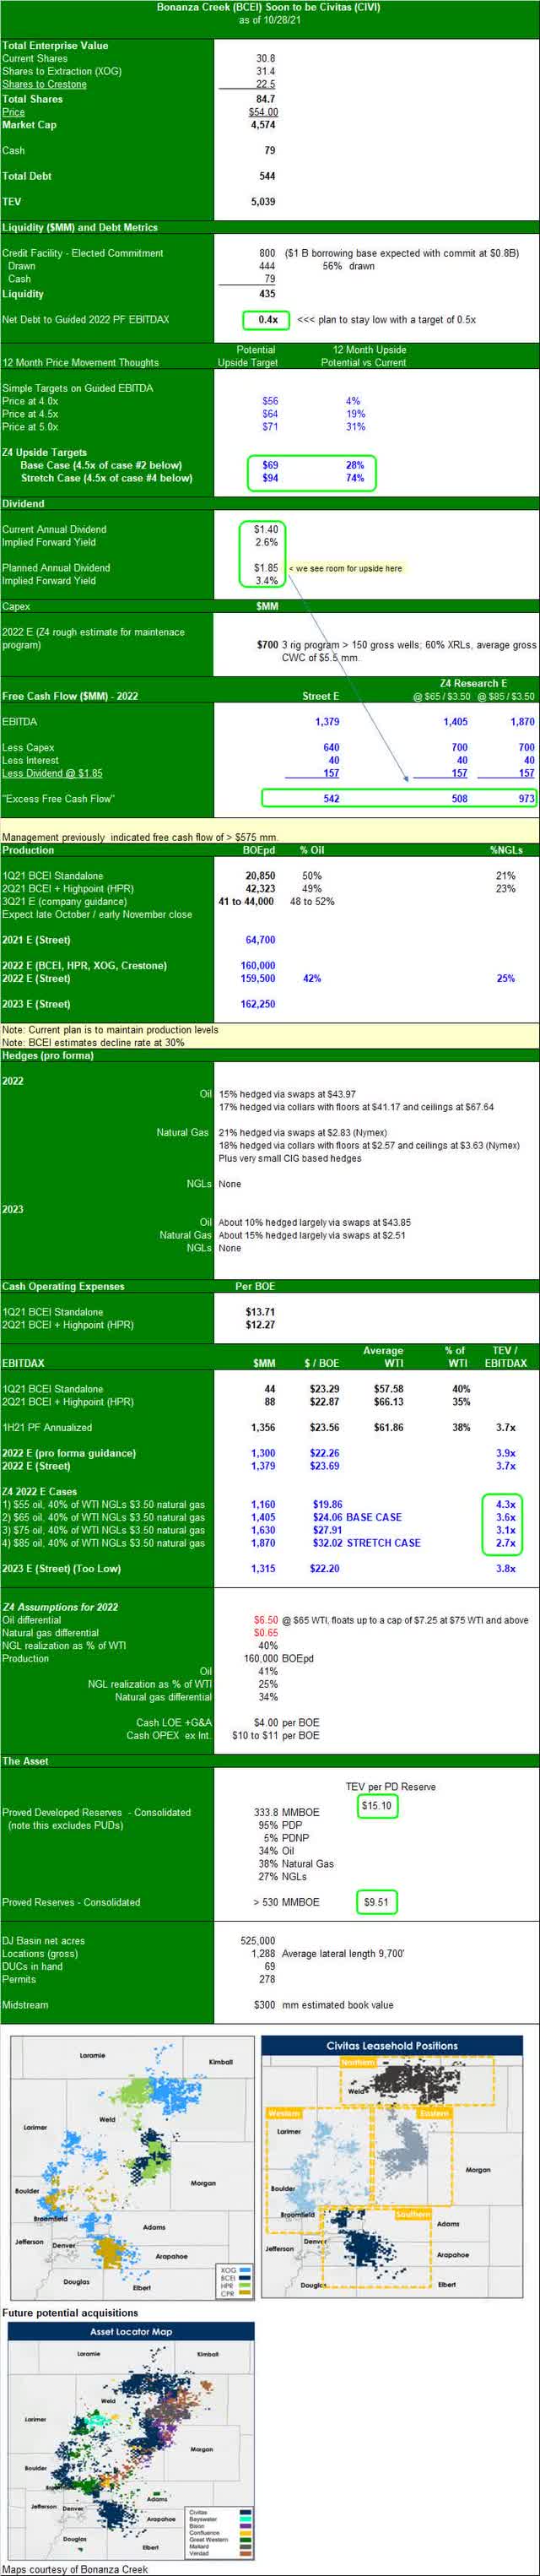Image resolution: width=540 pixels, height=2576 pixels.
Task: Click the Planned Annual Dividend value $1.85
Action: (266, 568)
